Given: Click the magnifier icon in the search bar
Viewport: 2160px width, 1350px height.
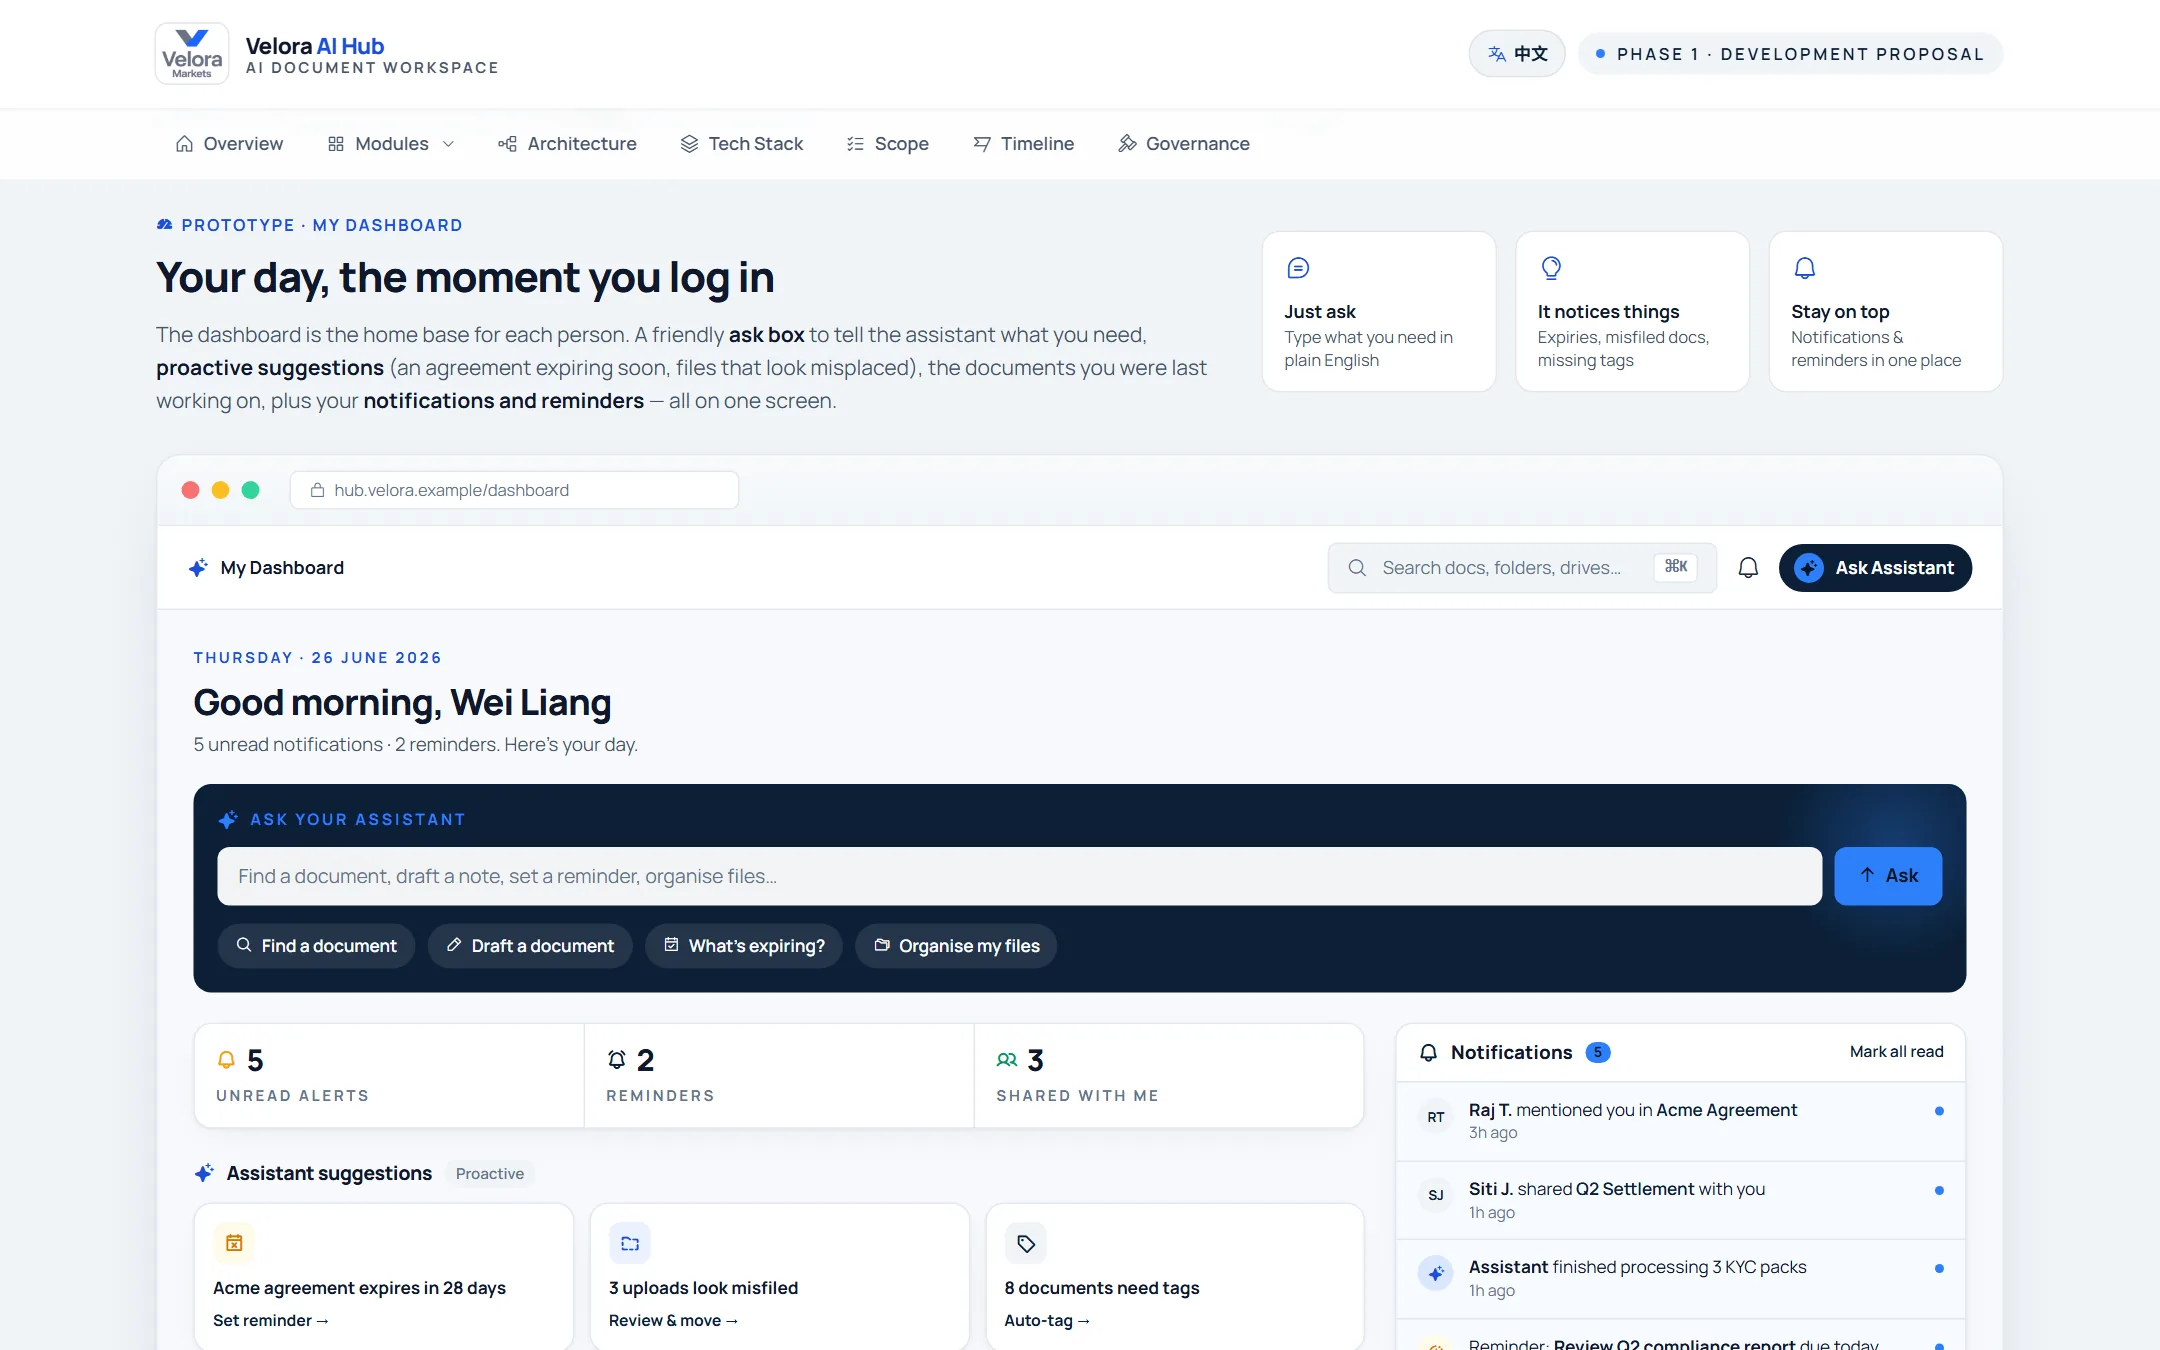Looking at the screenshot, I should tap(1357, 568).
